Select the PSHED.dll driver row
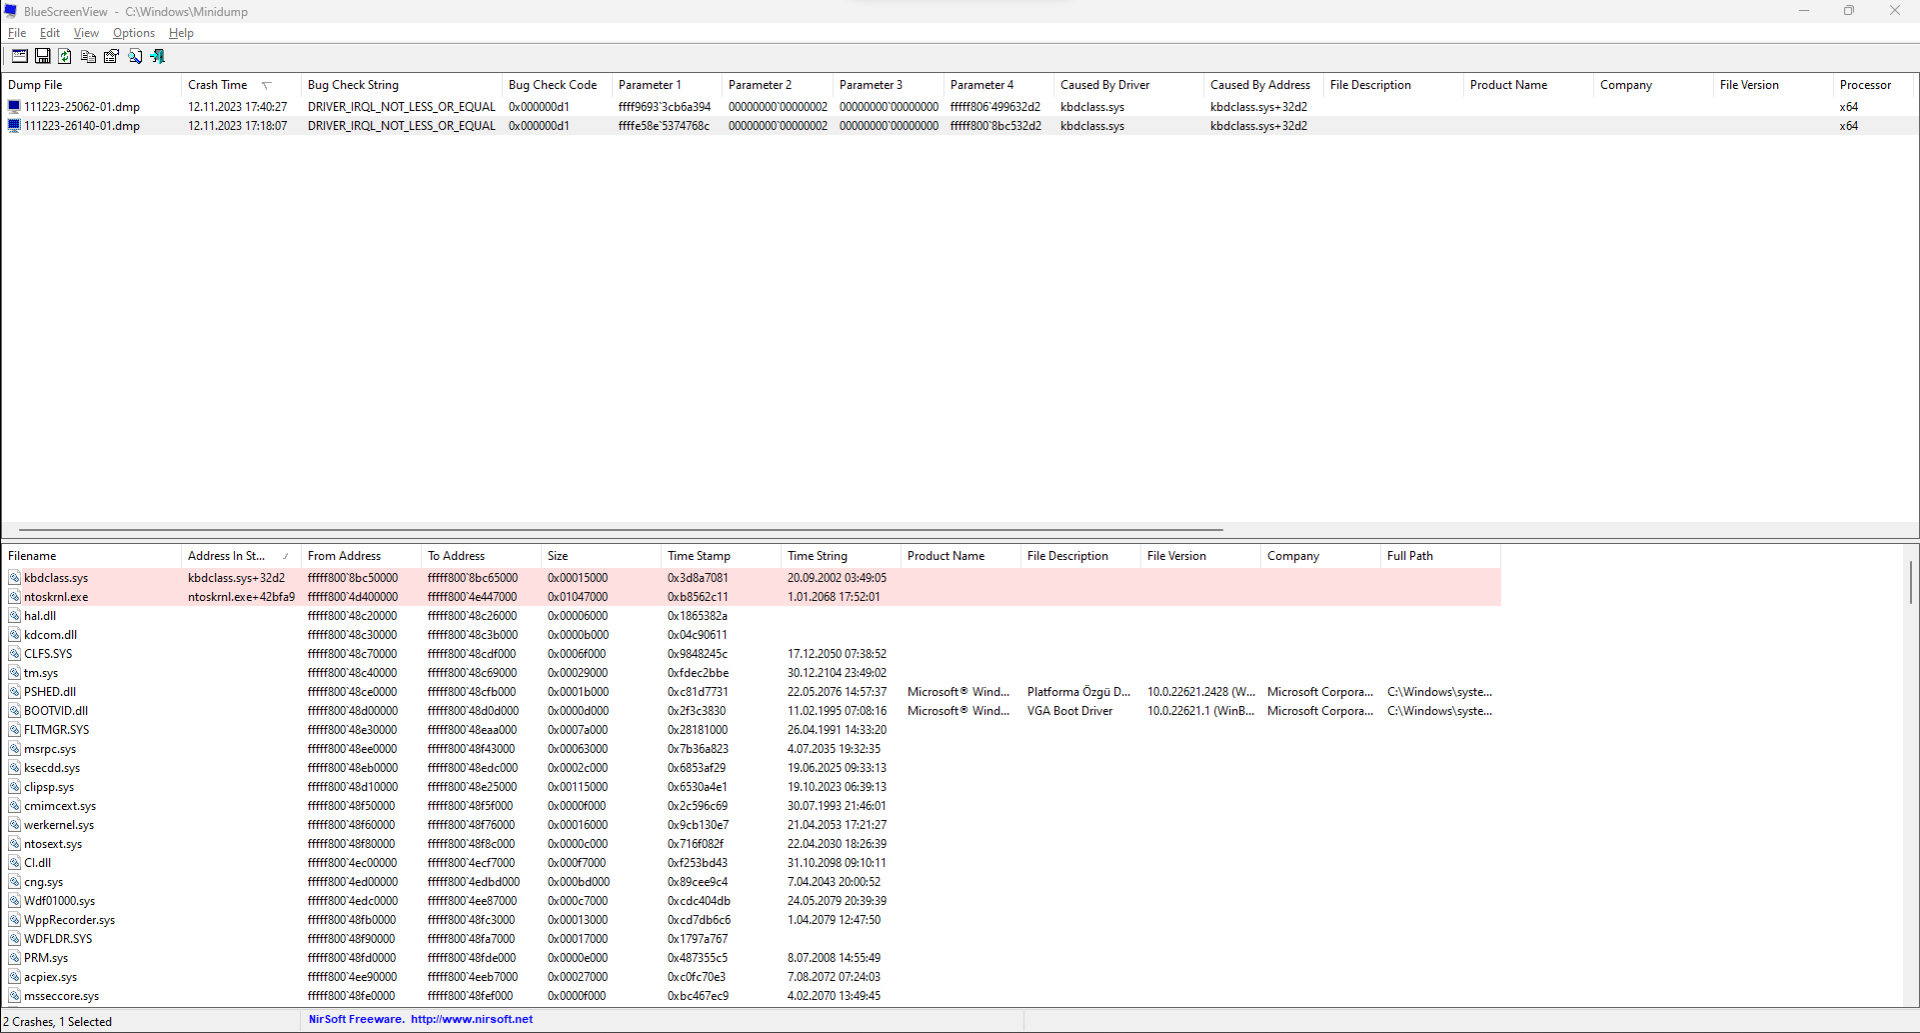 pos(751,692)
